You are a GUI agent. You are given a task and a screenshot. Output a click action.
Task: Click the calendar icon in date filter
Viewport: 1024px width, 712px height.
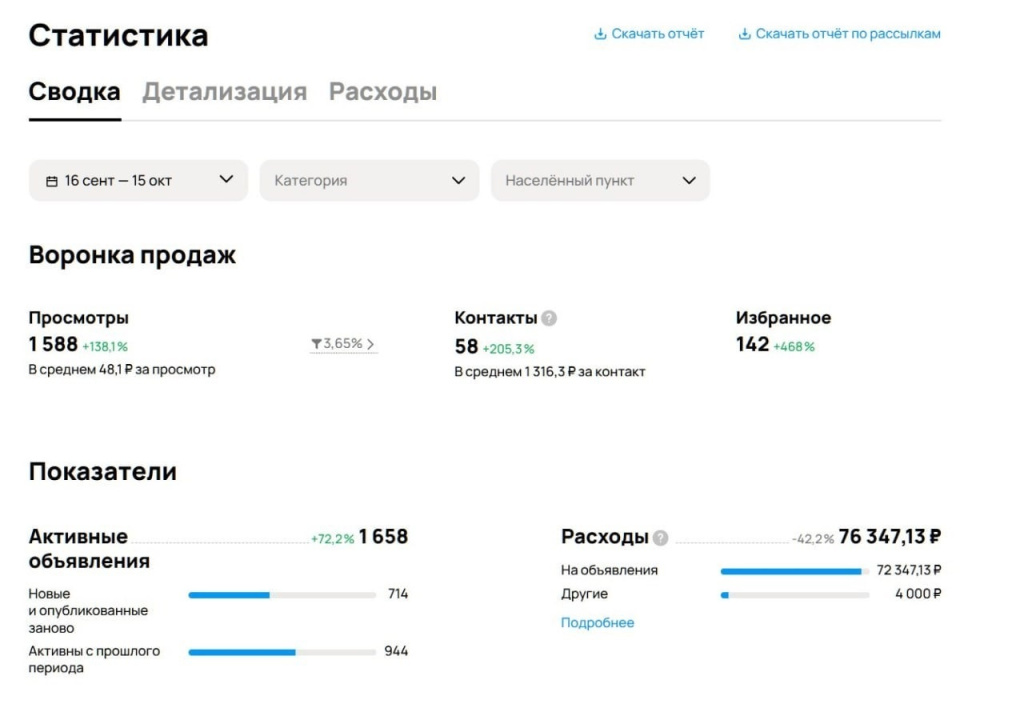coord(52,181)
